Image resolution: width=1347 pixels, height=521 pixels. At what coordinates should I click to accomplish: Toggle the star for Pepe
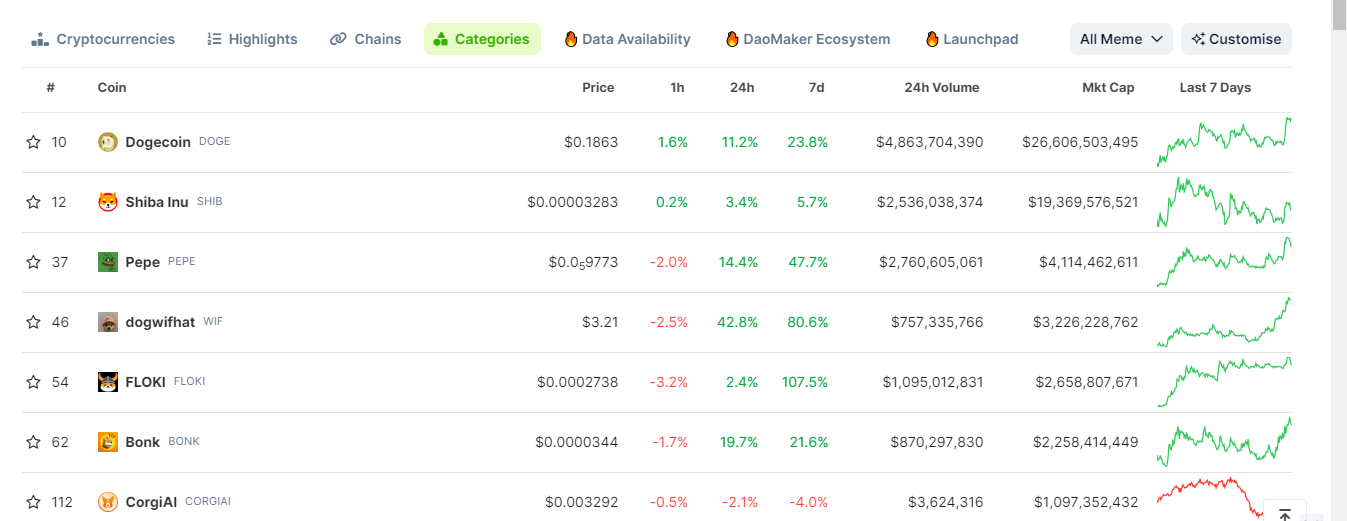click(x=33, y=262)
